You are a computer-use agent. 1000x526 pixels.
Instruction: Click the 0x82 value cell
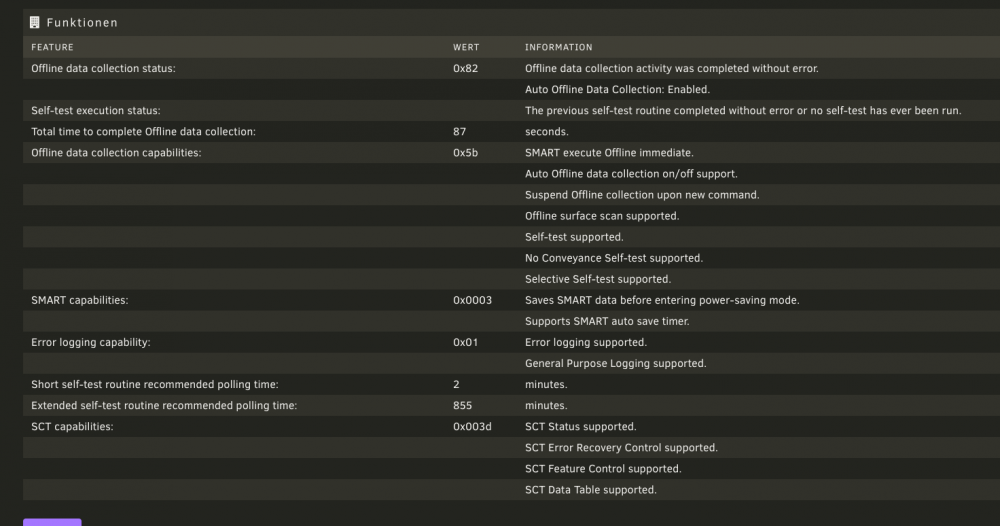click(x=466, y=68)
